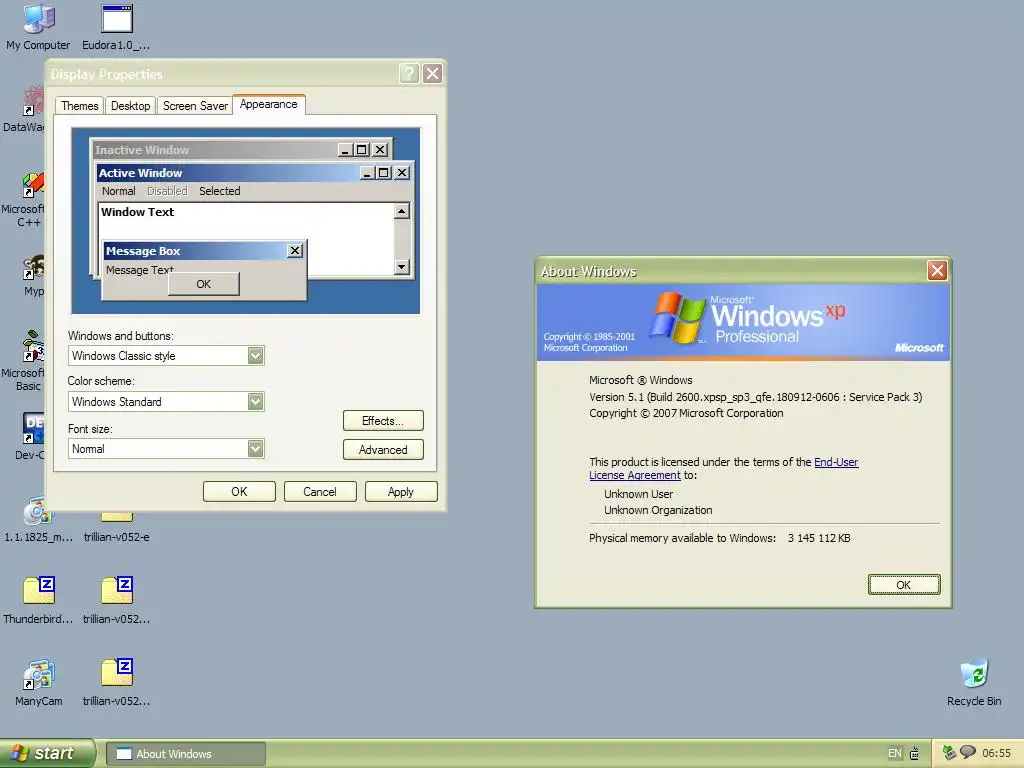Click the version build text line

click(756, 397)
